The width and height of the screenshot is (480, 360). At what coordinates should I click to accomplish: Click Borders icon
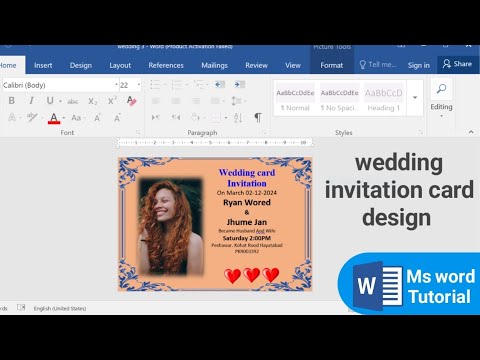coord(216,117)
